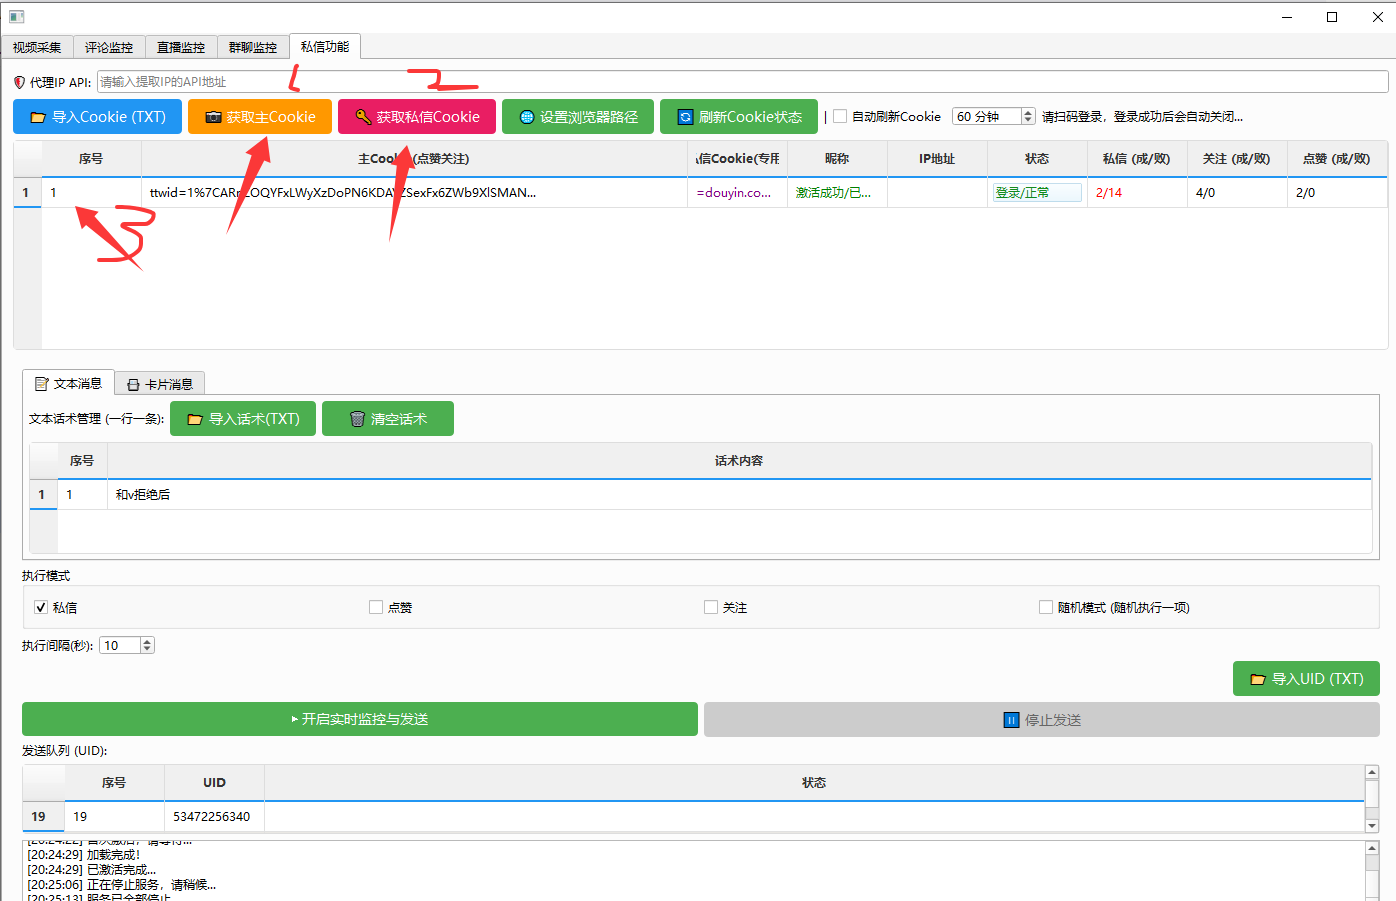Enable the 自动刷新Cookie checkbox
Image resolution: width=1396 pixels, height=901 pixels.
click(840, 116)
